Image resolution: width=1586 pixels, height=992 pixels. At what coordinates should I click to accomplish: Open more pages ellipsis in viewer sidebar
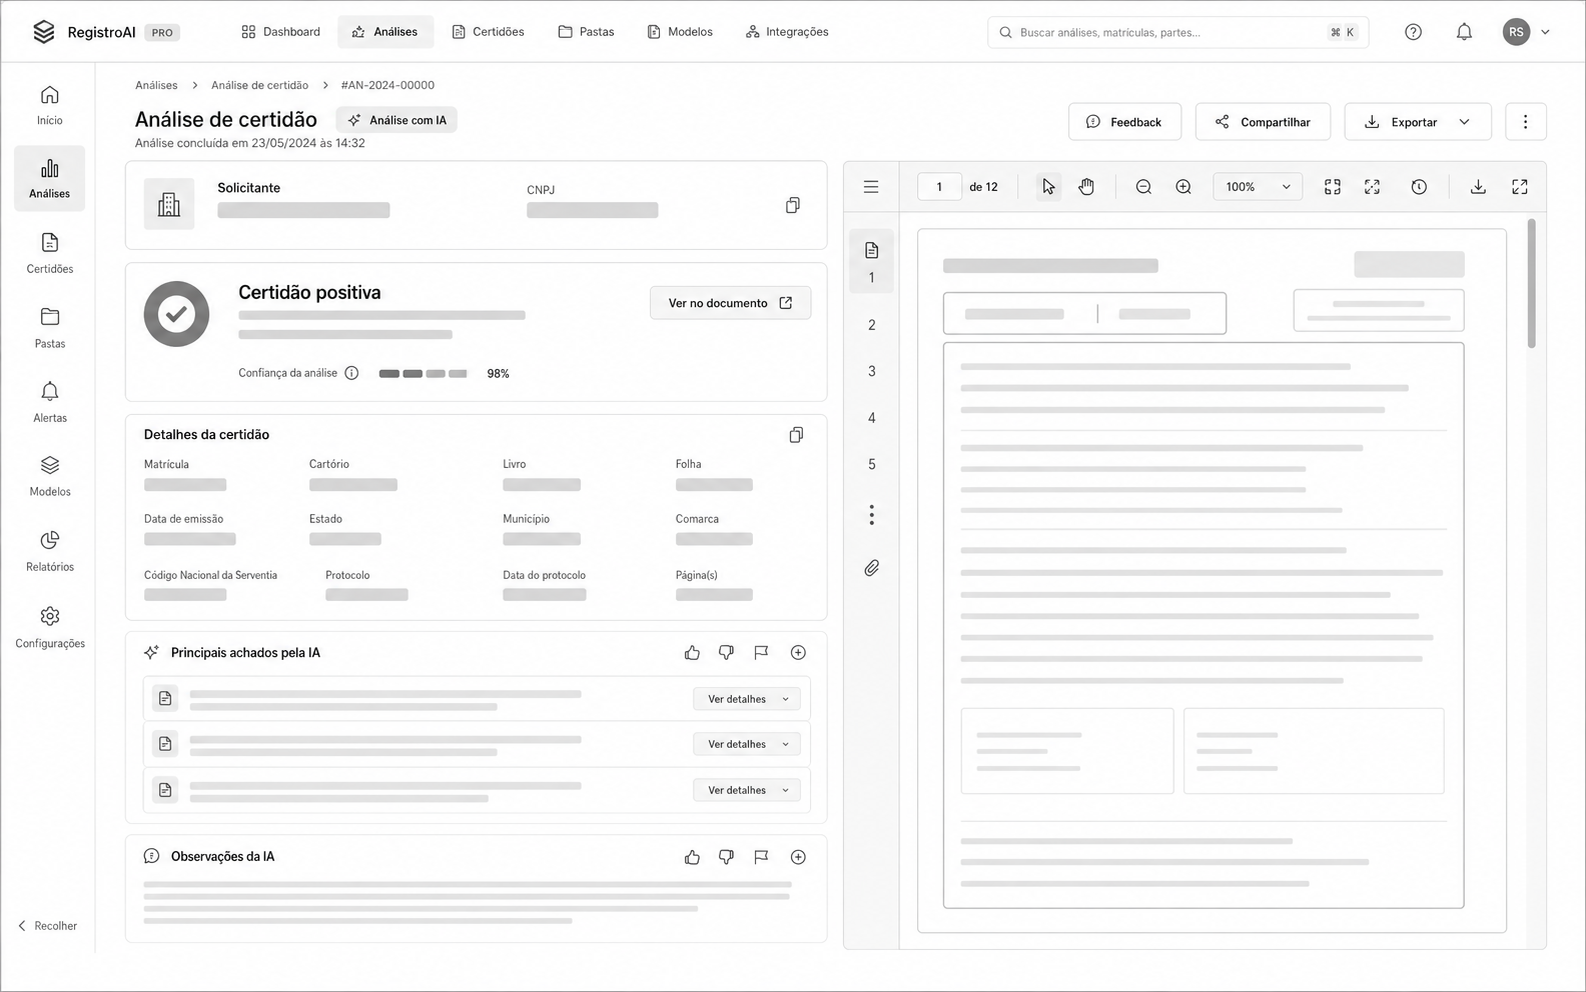click(x=872, y=515)
